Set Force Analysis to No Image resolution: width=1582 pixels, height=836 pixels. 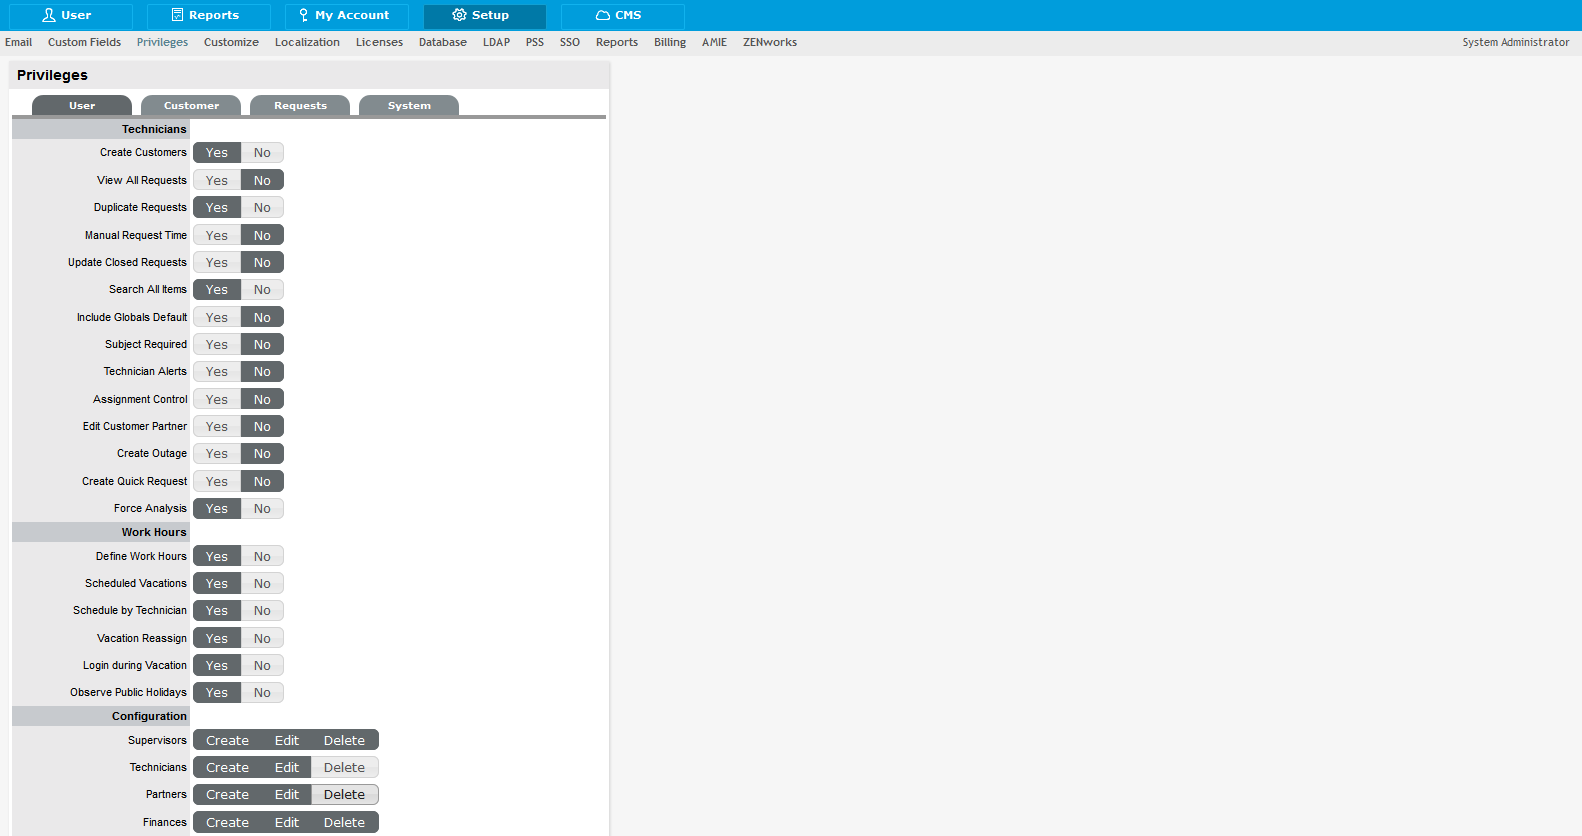[x=262, y=509]
